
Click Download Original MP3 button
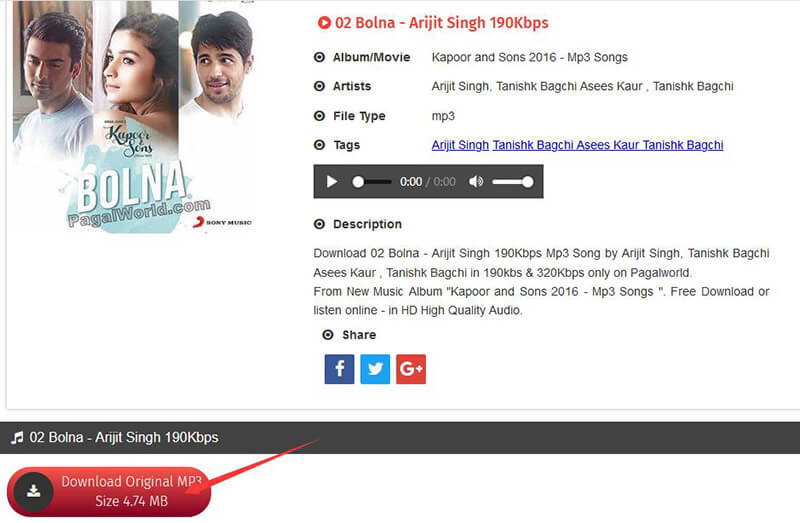coord(109,491)
